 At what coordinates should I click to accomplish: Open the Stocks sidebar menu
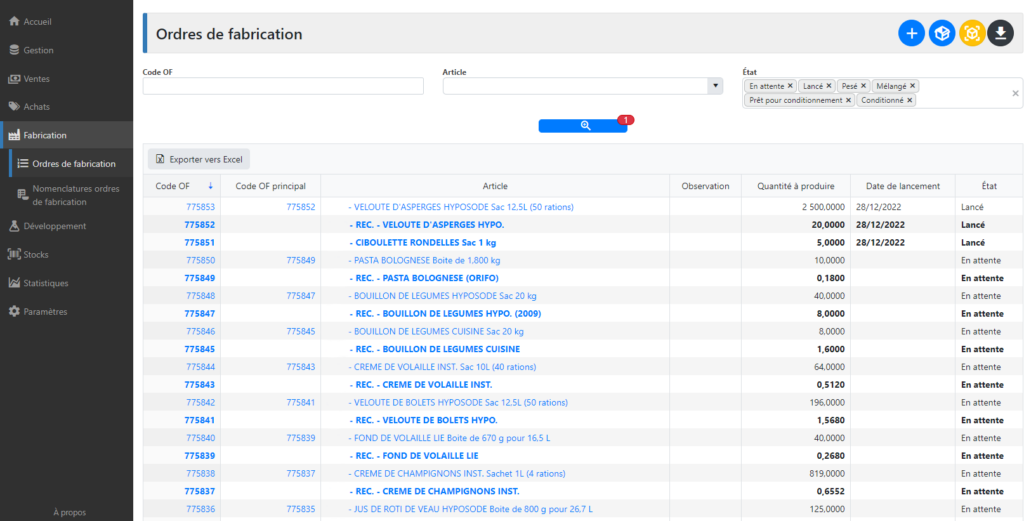35,255
